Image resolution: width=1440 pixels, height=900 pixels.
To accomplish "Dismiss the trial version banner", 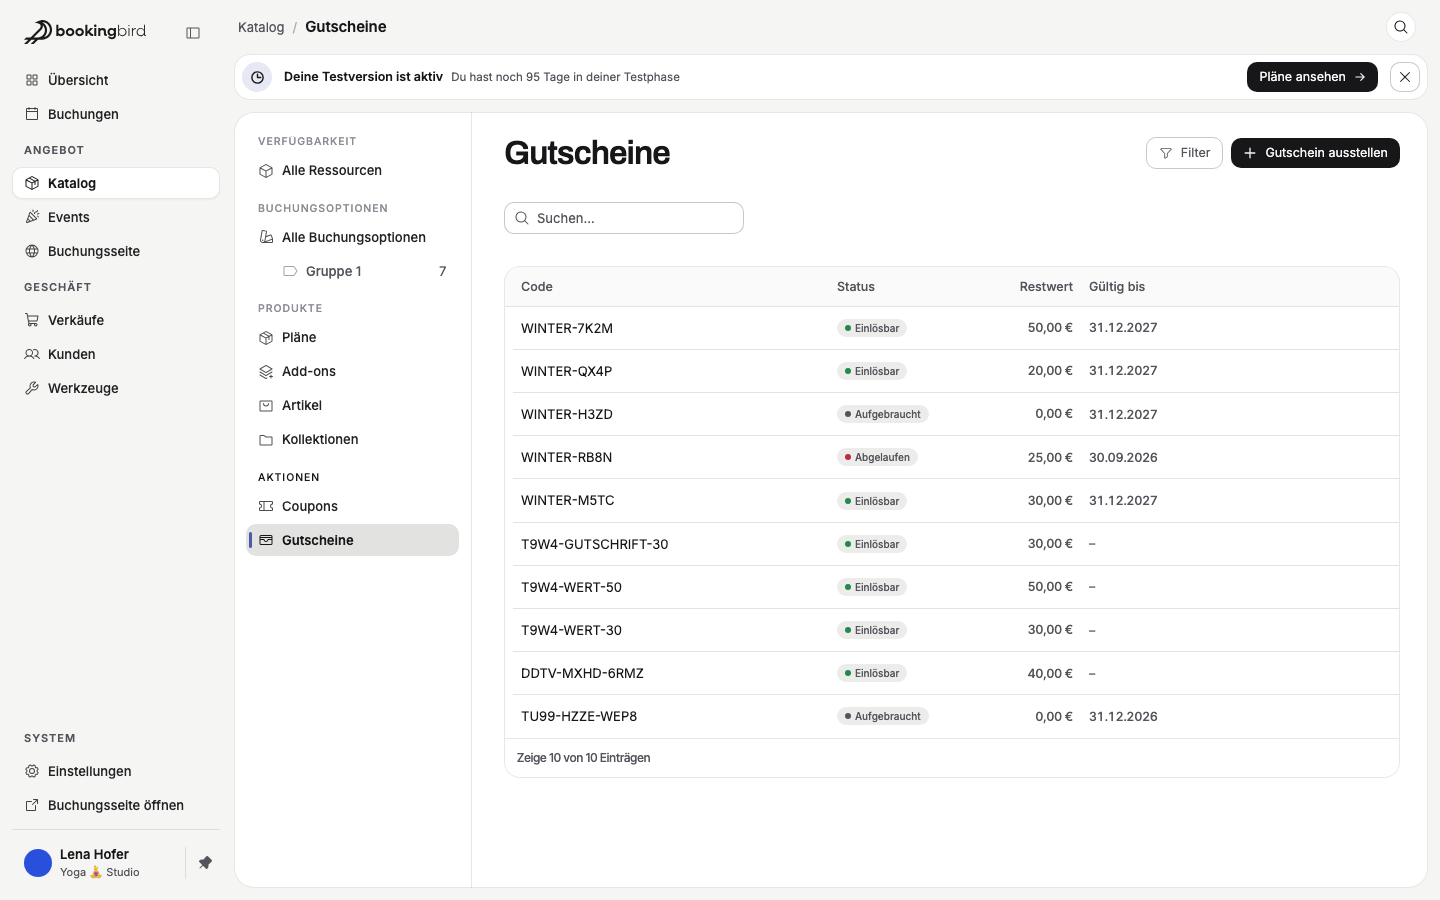I will click(x=1405, y=77).
